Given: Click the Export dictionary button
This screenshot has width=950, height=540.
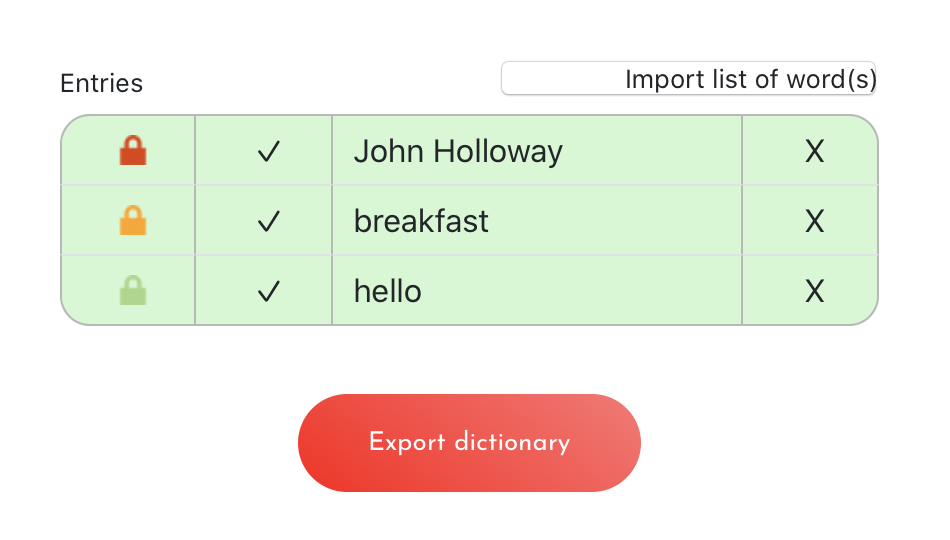Looking at the screenshot, I should coord(469,442).
